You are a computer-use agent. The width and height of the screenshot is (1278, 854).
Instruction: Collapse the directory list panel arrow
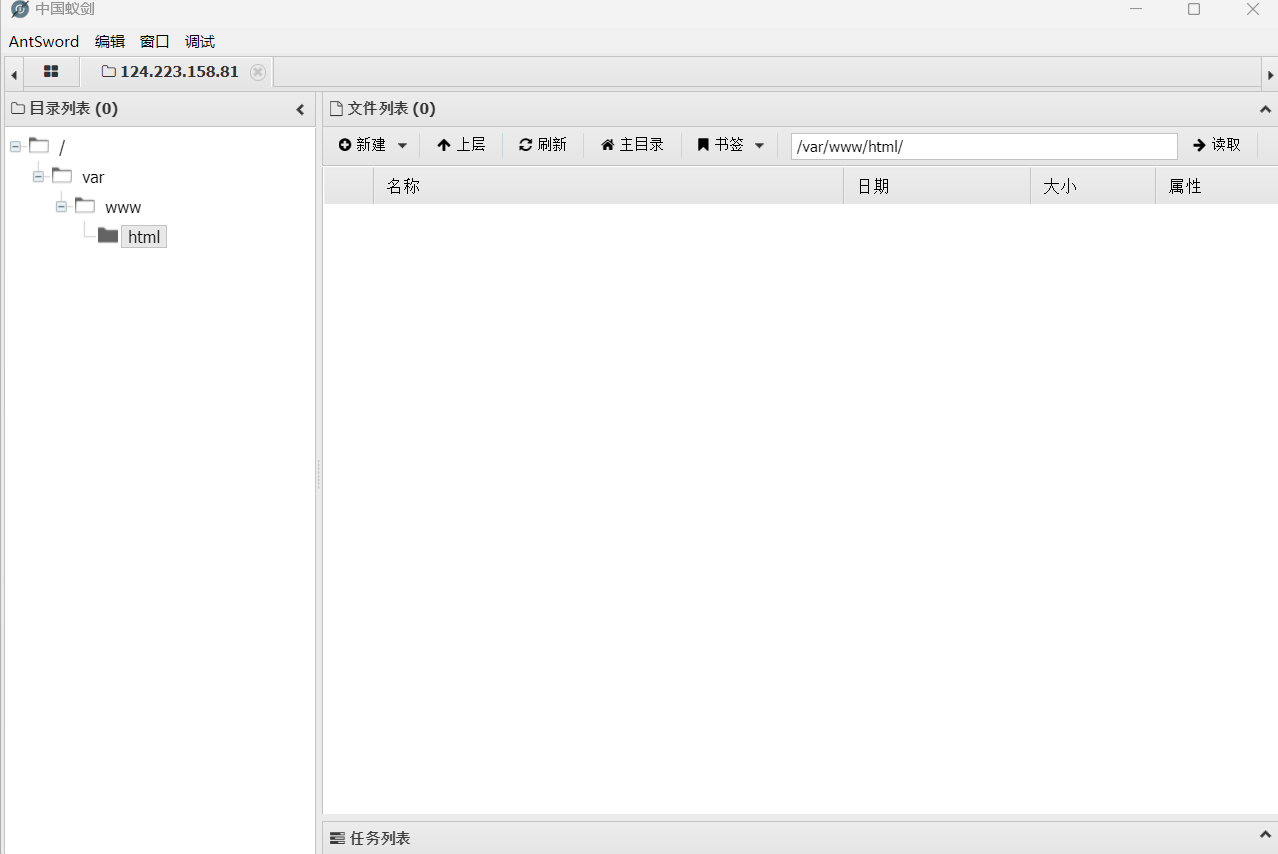point(300,110)
